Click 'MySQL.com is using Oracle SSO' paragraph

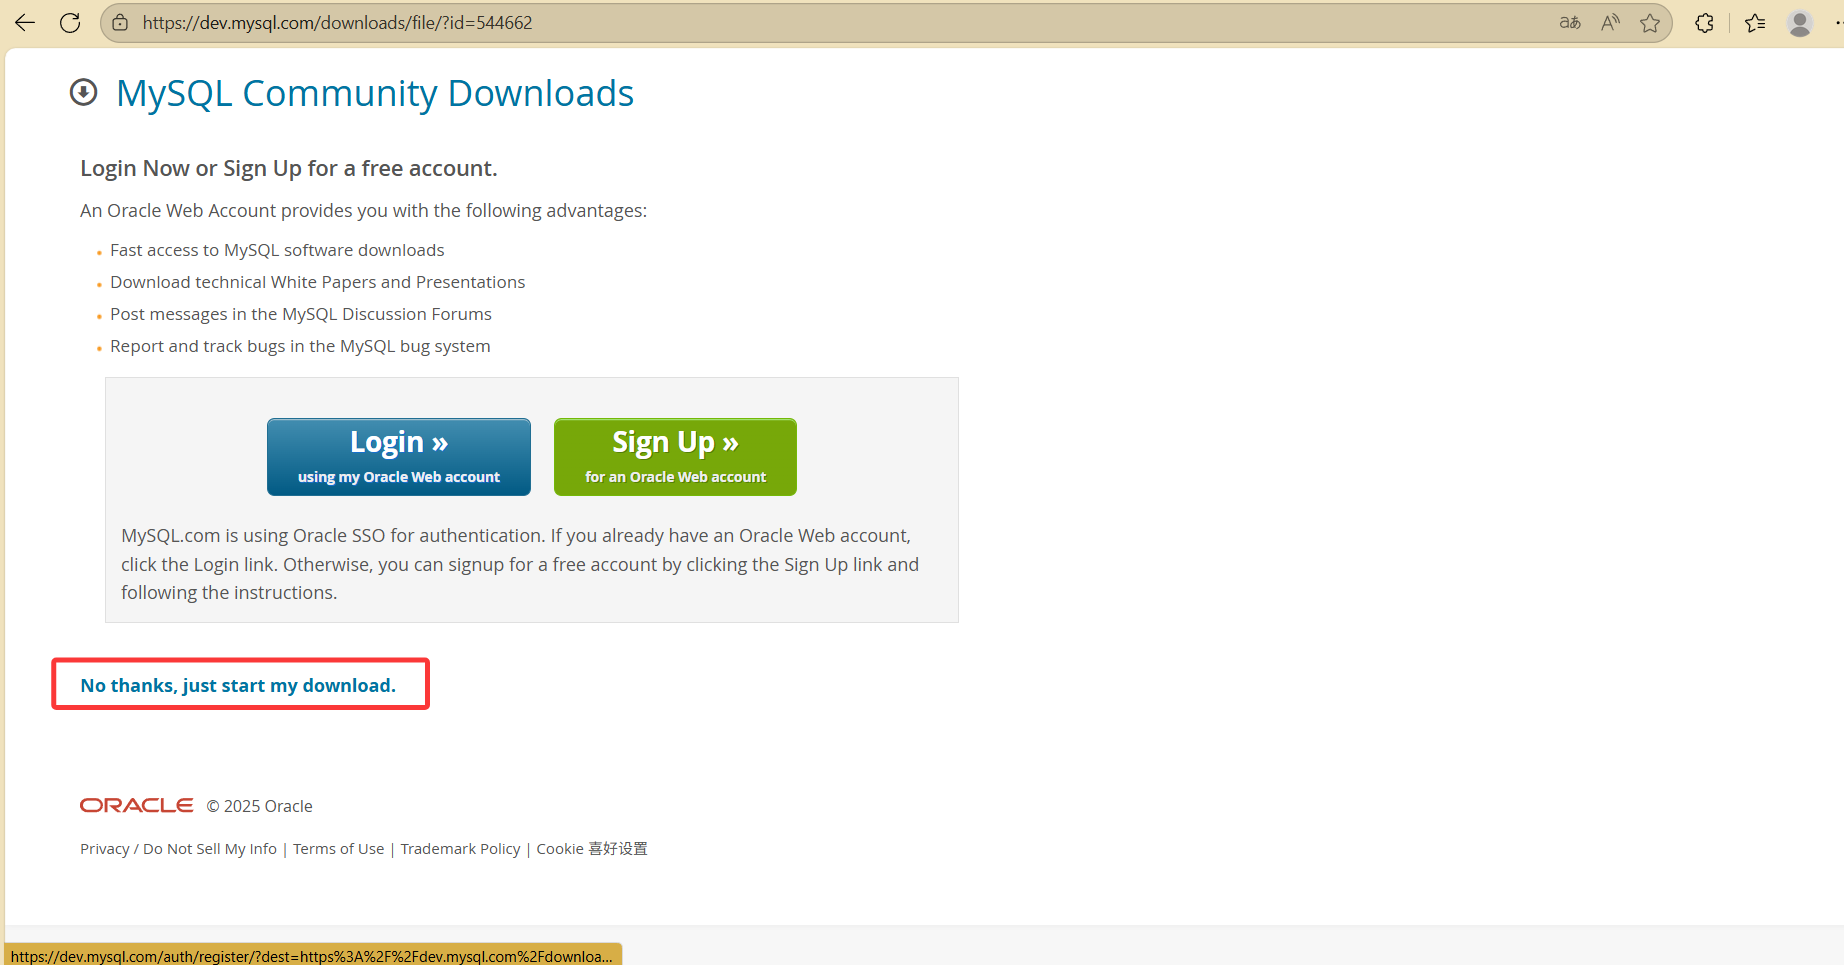tap(520, 564)
